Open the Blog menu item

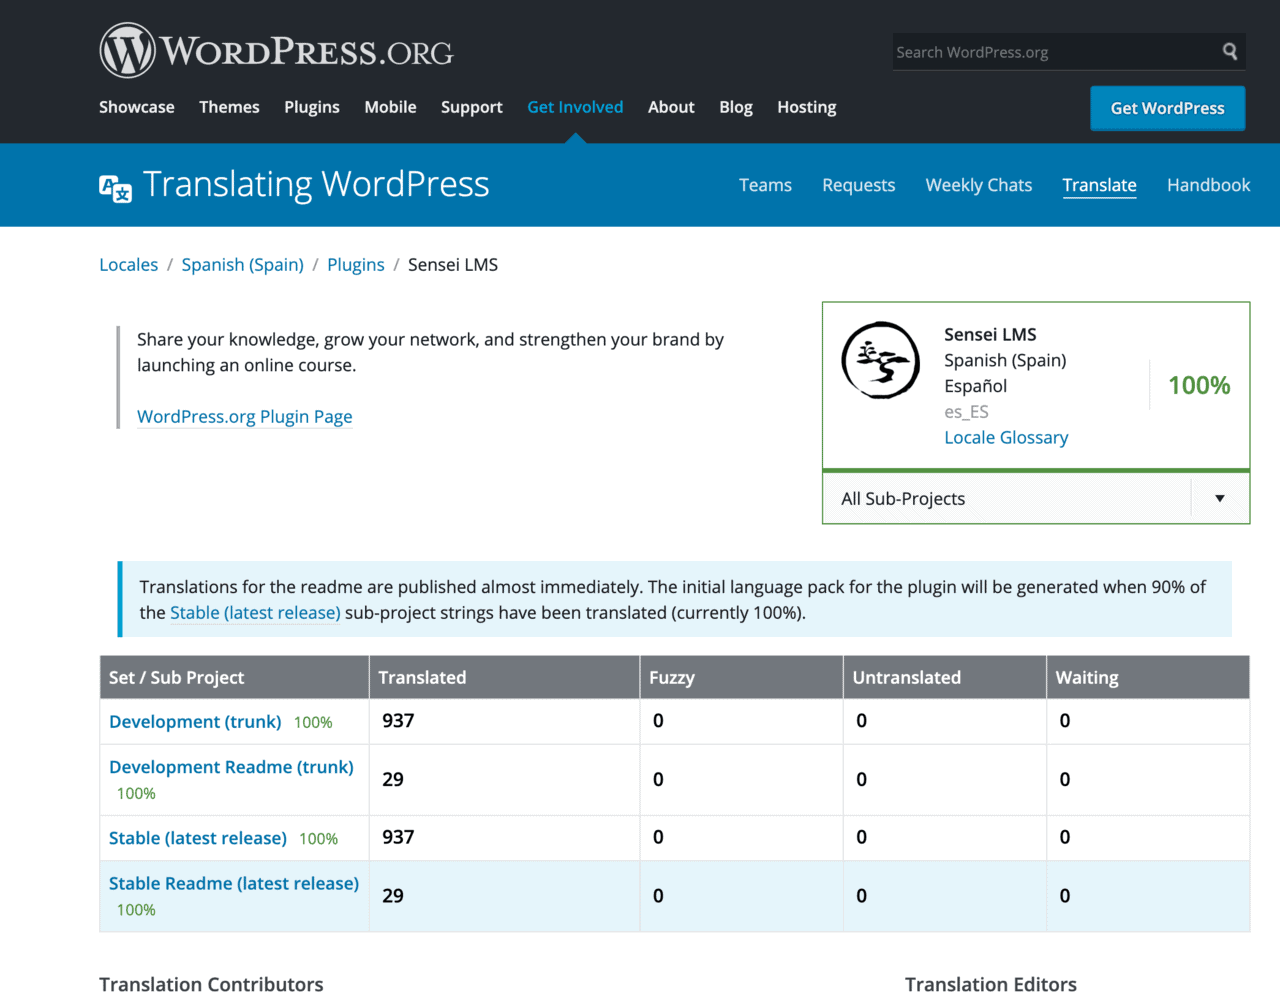point(736,107)
